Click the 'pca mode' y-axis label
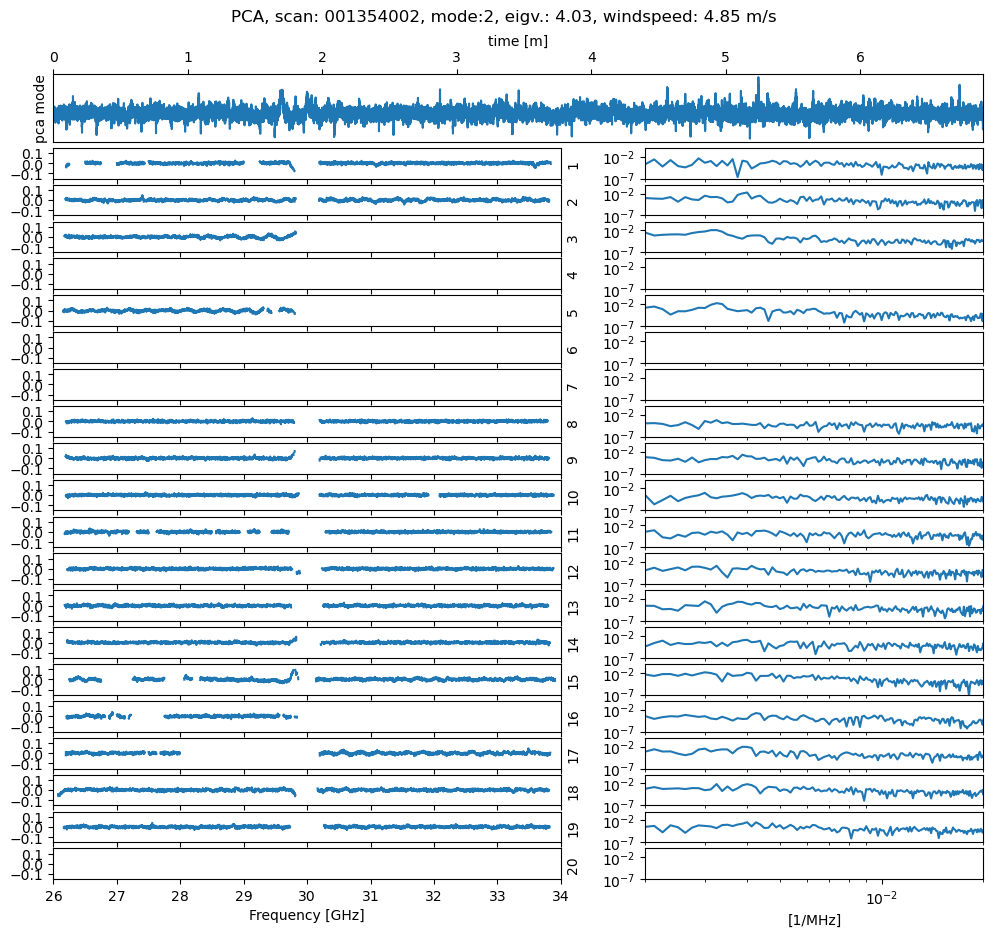 [40, 108]
